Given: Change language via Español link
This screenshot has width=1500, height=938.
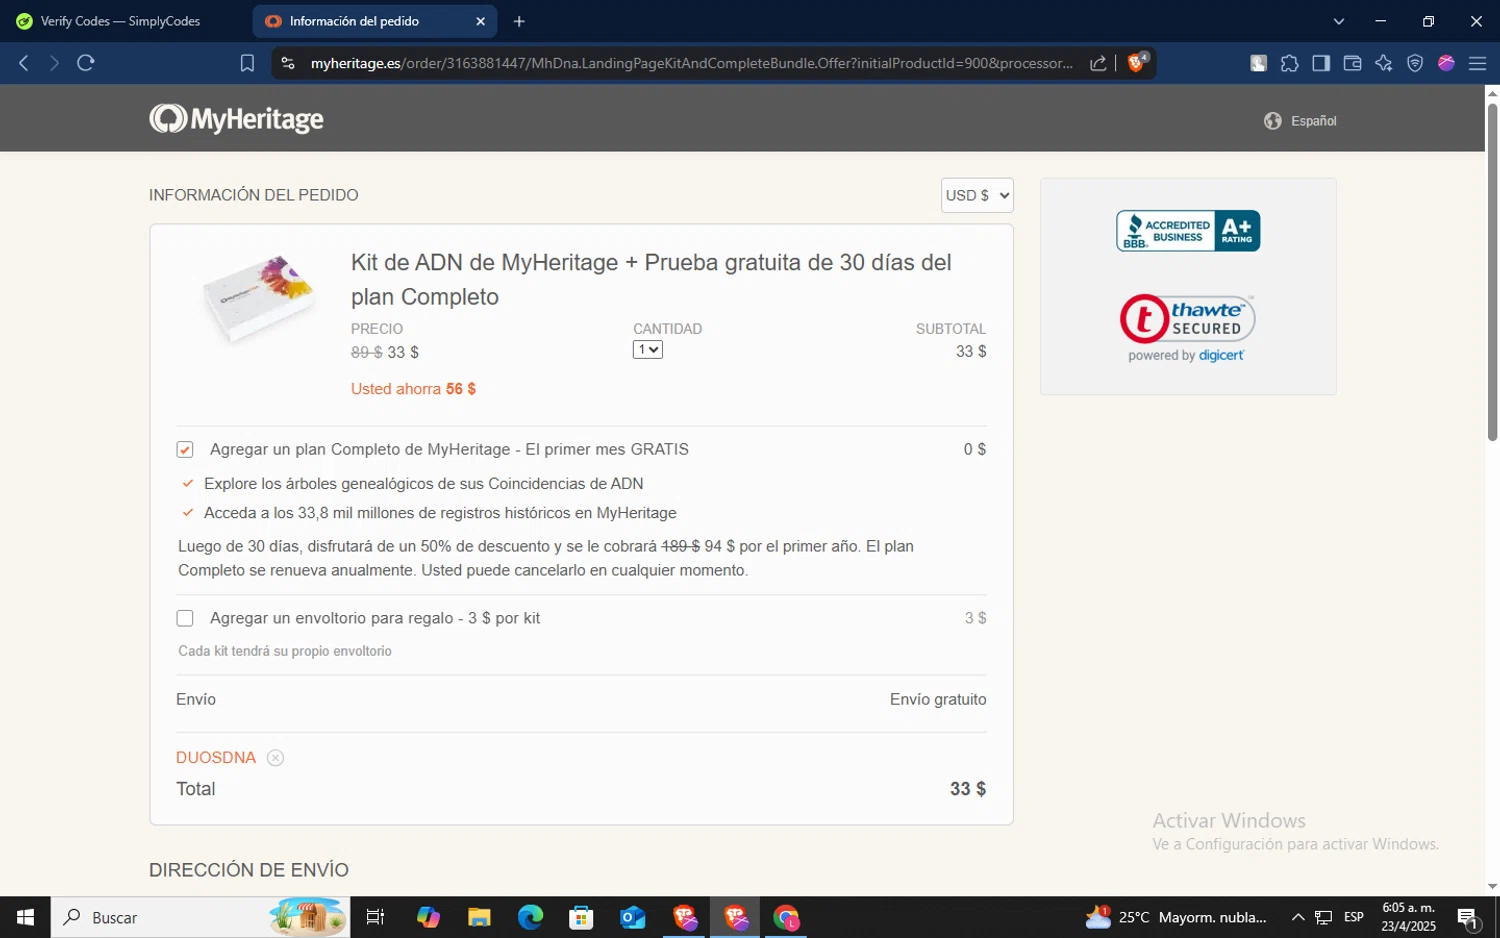Looking at the screenshot, I should tap(1313, 121).
